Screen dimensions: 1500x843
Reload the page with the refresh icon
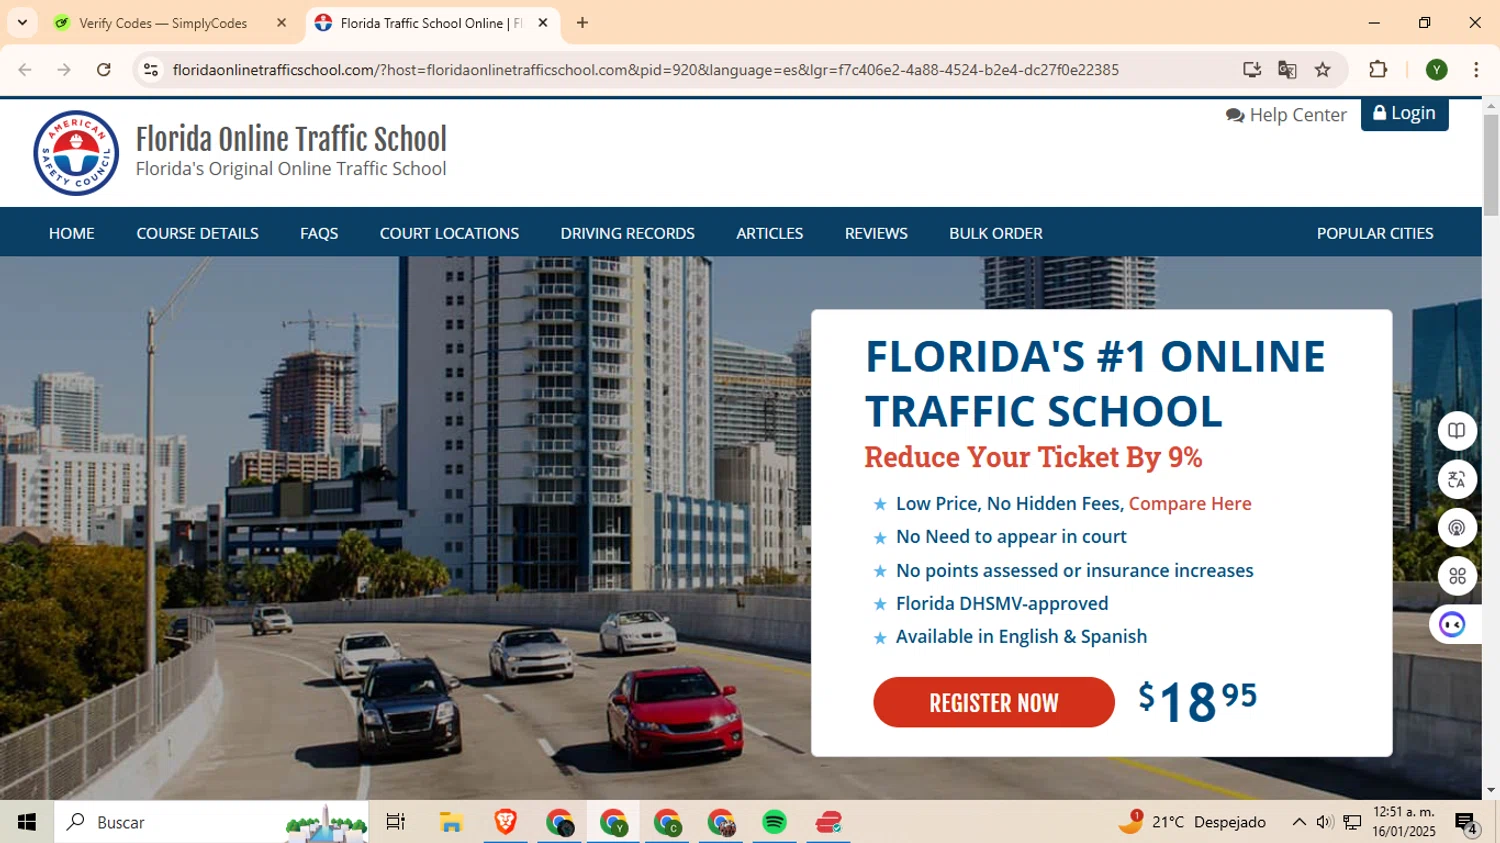click(104, 70)
